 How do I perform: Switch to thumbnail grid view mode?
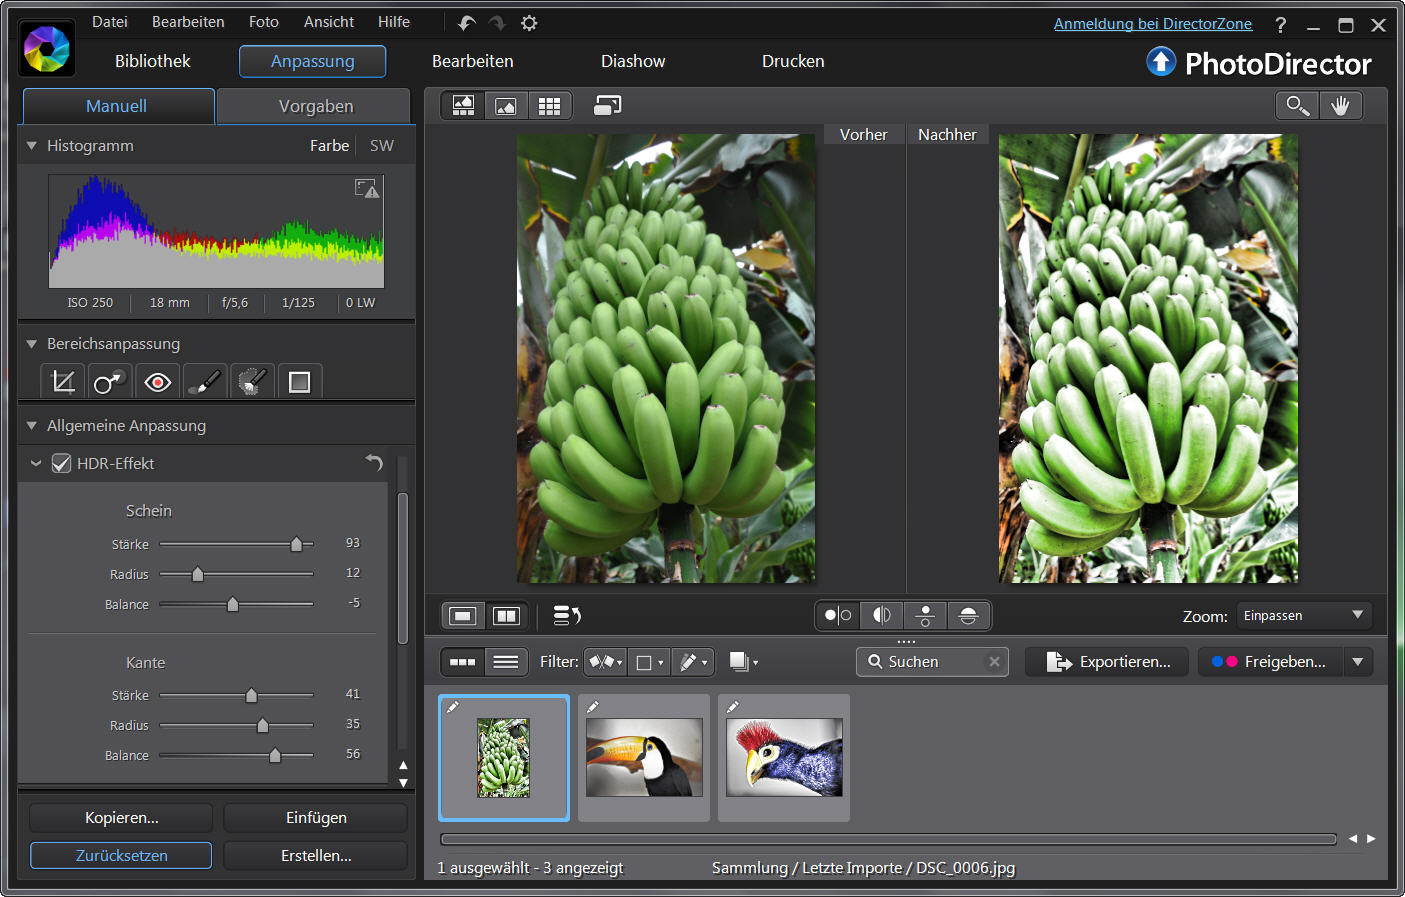(549, 106)
